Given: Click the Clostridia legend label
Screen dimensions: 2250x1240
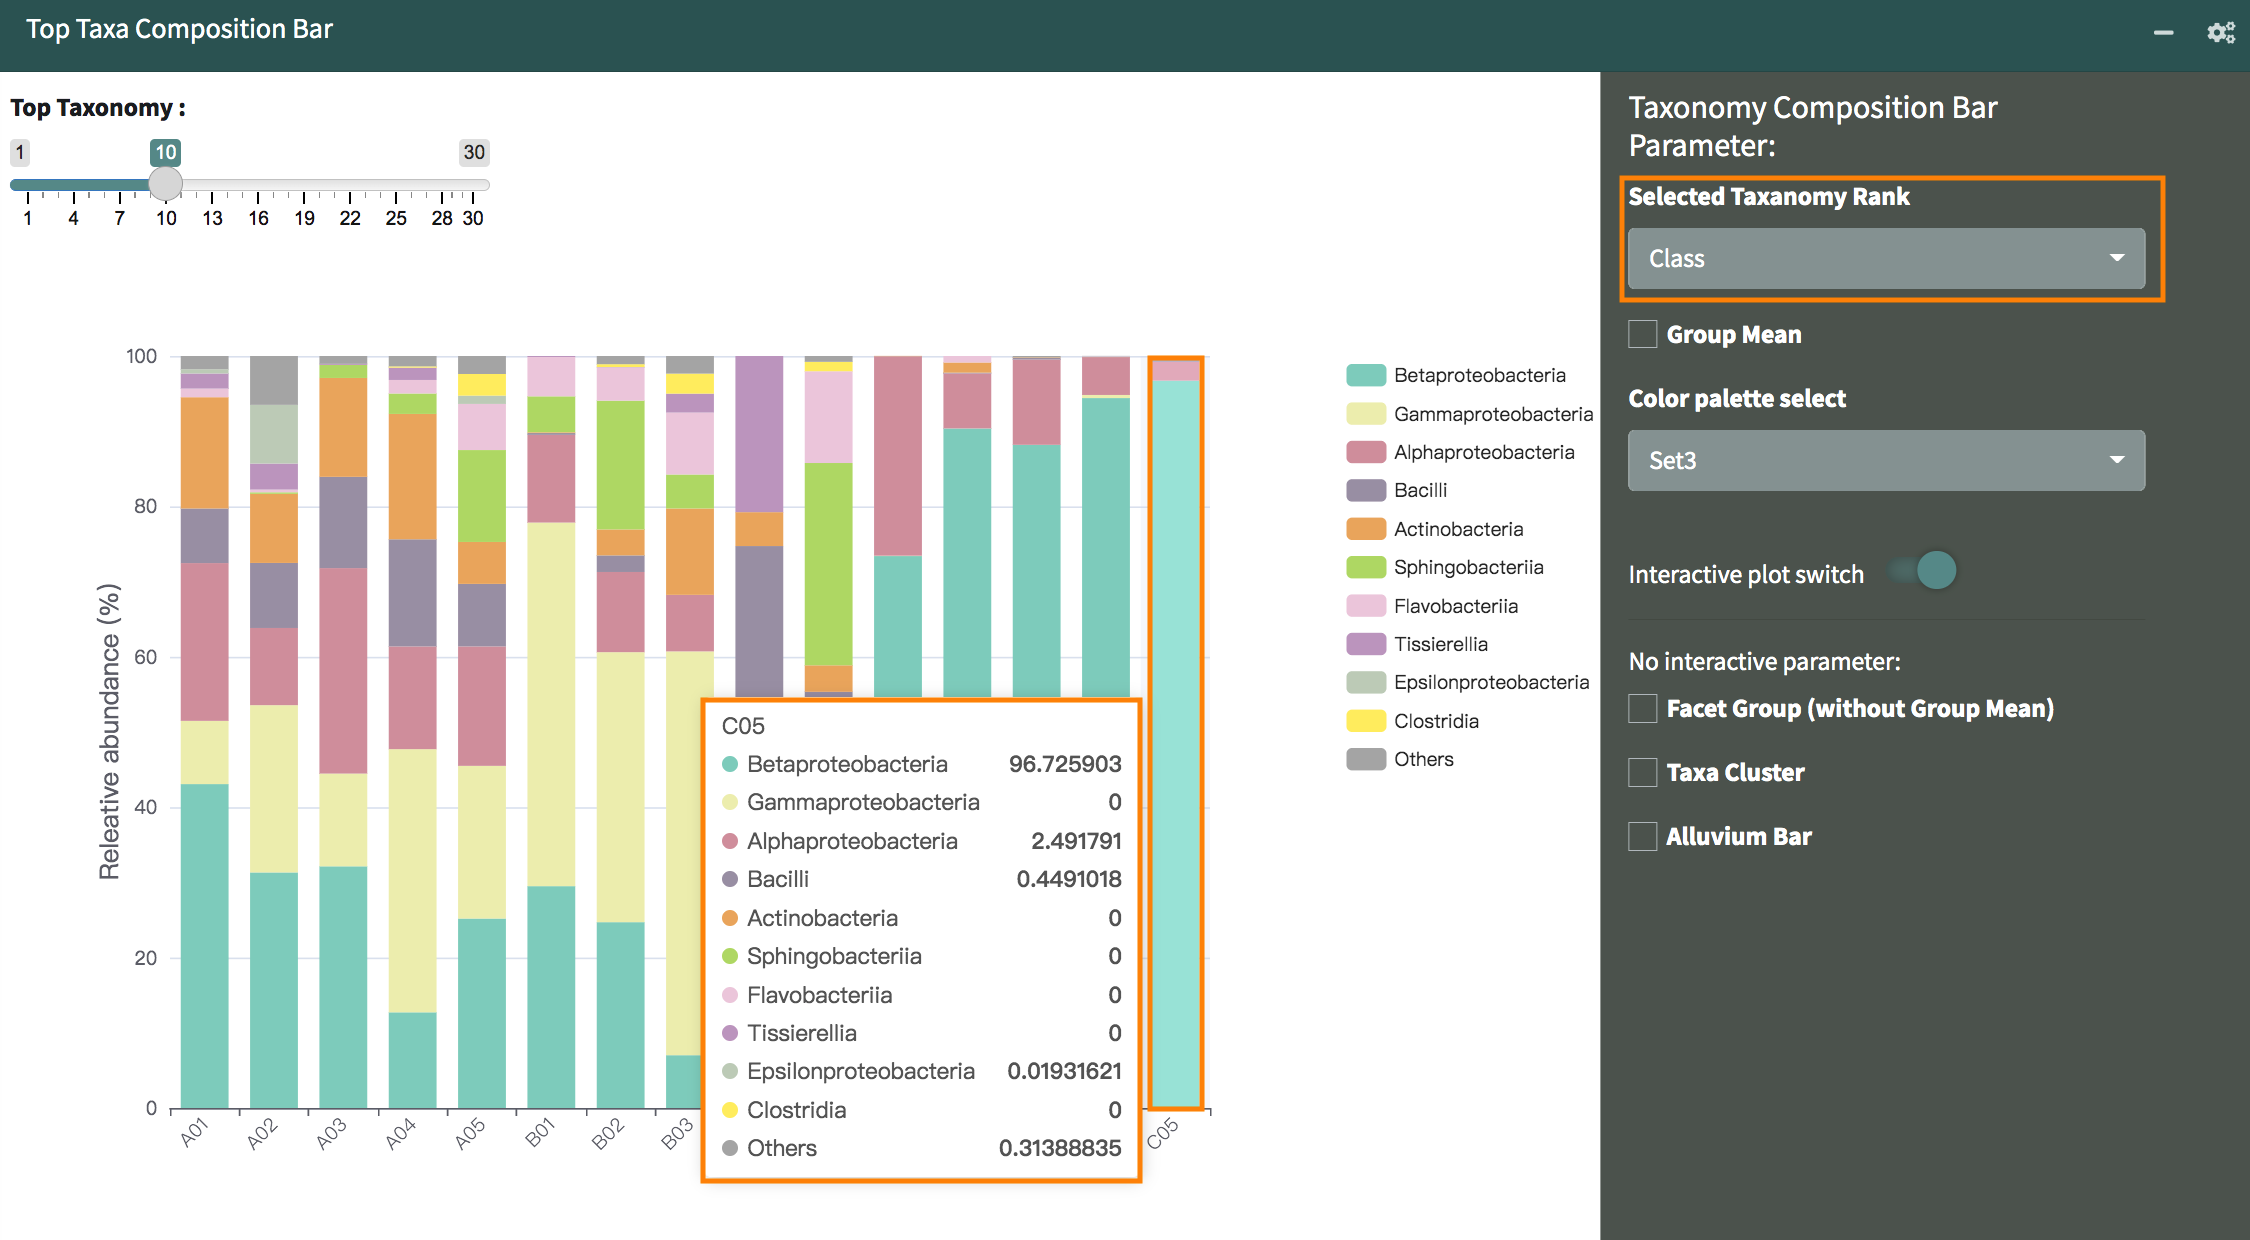Looking at the screenshot, I should tap(1436, 721).
